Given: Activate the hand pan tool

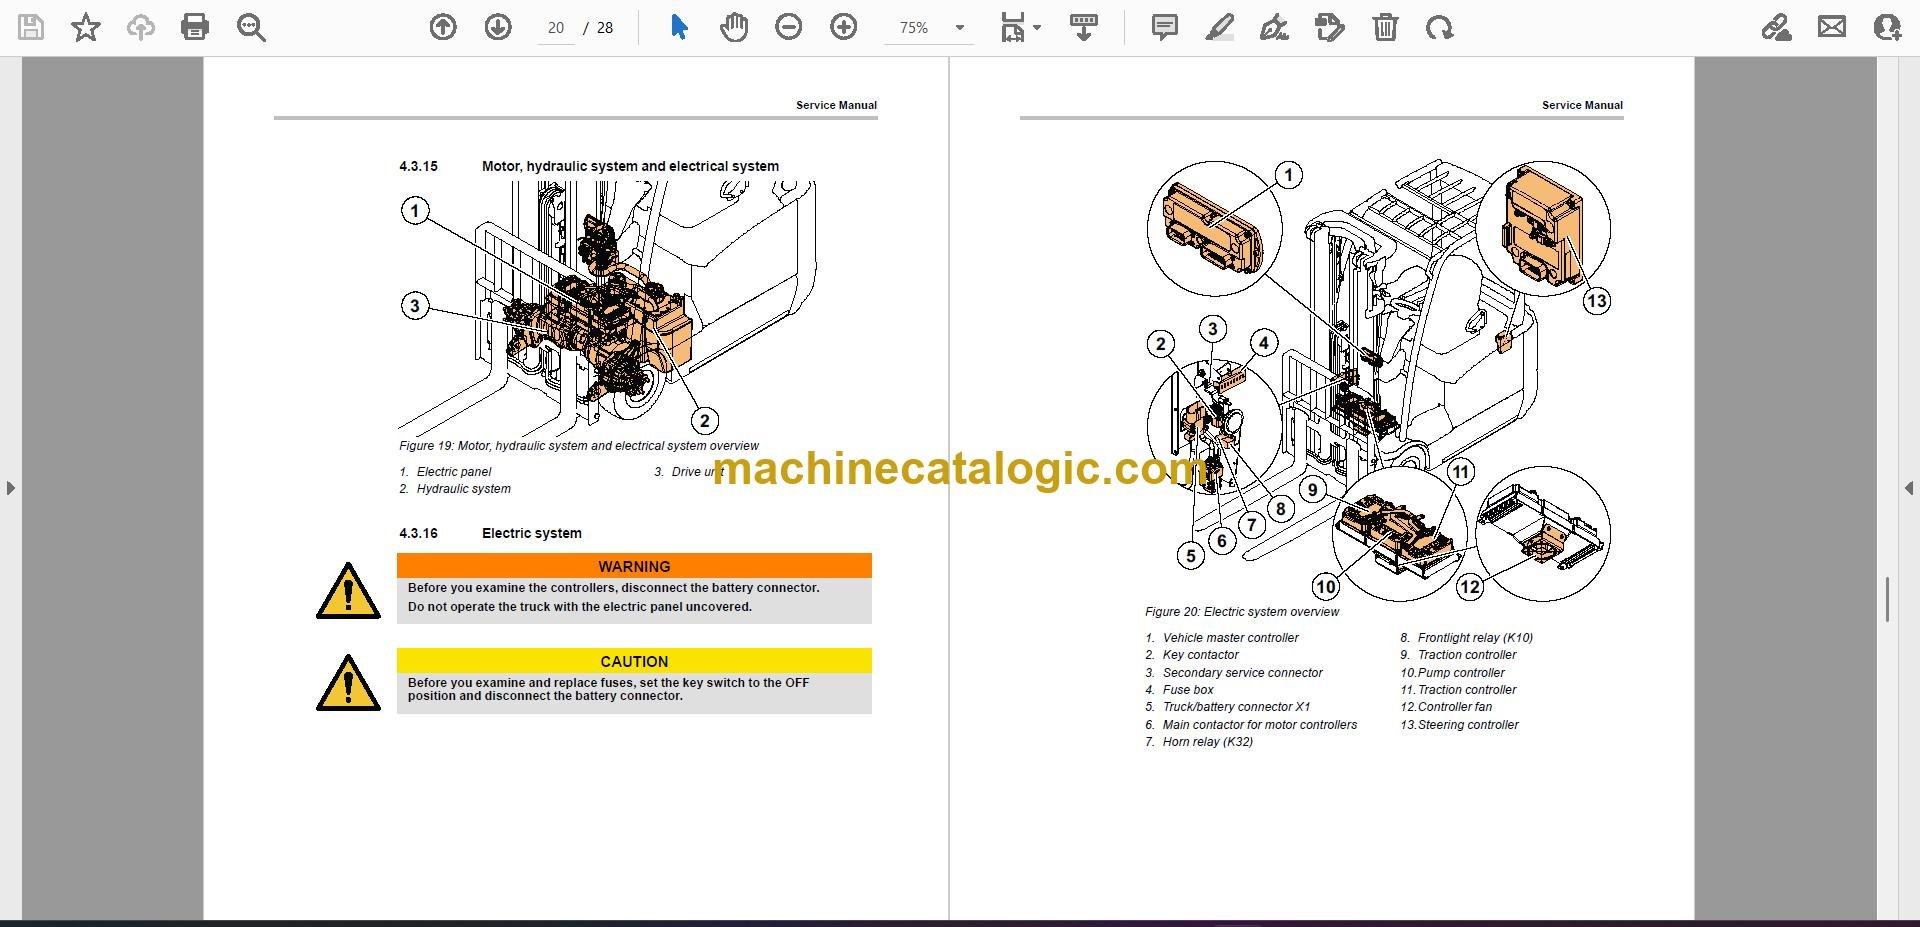Looking at the screenshot, I should pyautogui.click(x=734, y=27).
